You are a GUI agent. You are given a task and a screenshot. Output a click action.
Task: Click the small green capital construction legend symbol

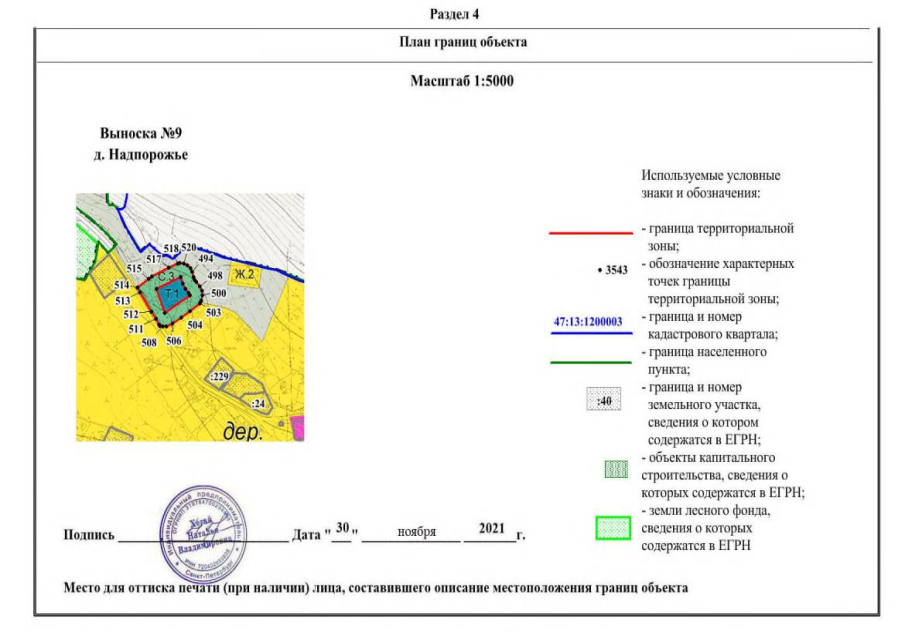[x=619, y=469]
